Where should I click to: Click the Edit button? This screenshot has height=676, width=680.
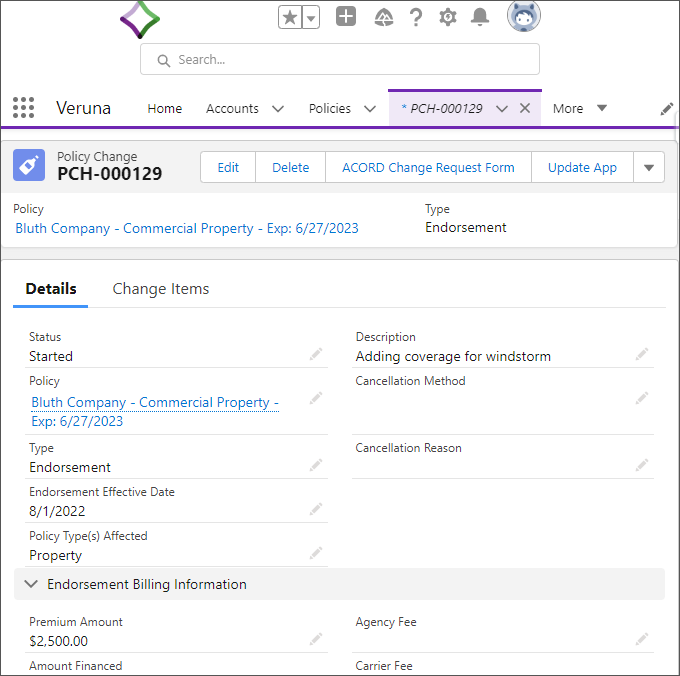(x=228, y=167)
